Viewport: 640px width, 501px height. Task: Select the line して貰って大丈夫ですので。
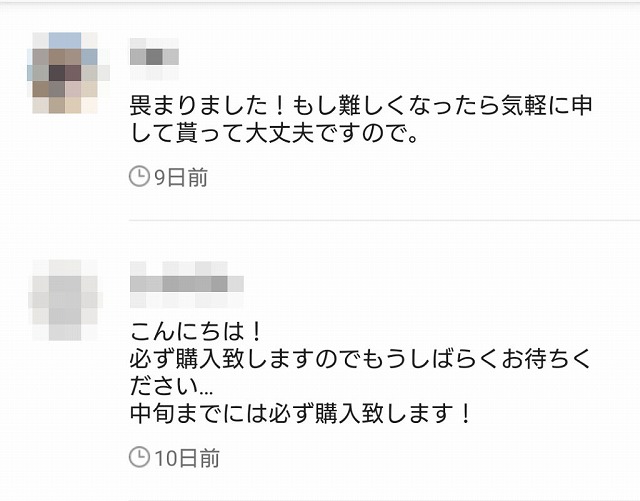click(274, 133)
